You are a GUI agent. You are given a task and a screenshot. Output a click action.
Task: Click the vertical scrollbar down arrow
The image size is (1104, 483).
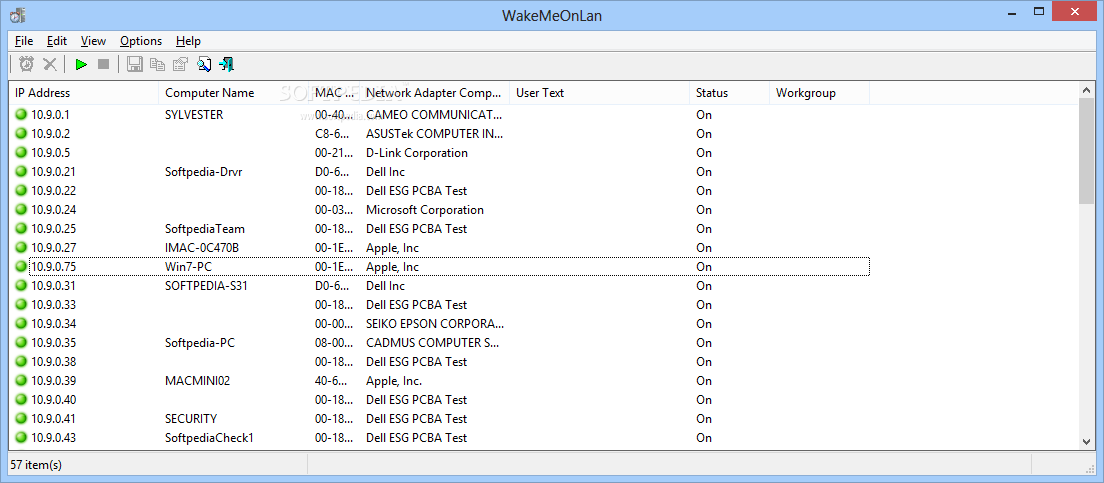1086,441
